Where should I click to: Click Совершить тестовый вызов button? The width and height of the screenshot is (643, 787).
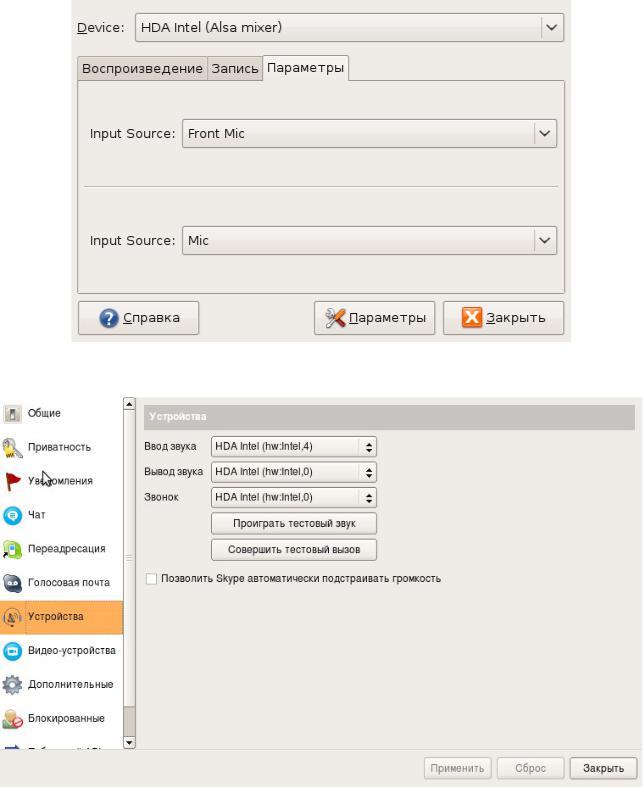click(294, 550)
